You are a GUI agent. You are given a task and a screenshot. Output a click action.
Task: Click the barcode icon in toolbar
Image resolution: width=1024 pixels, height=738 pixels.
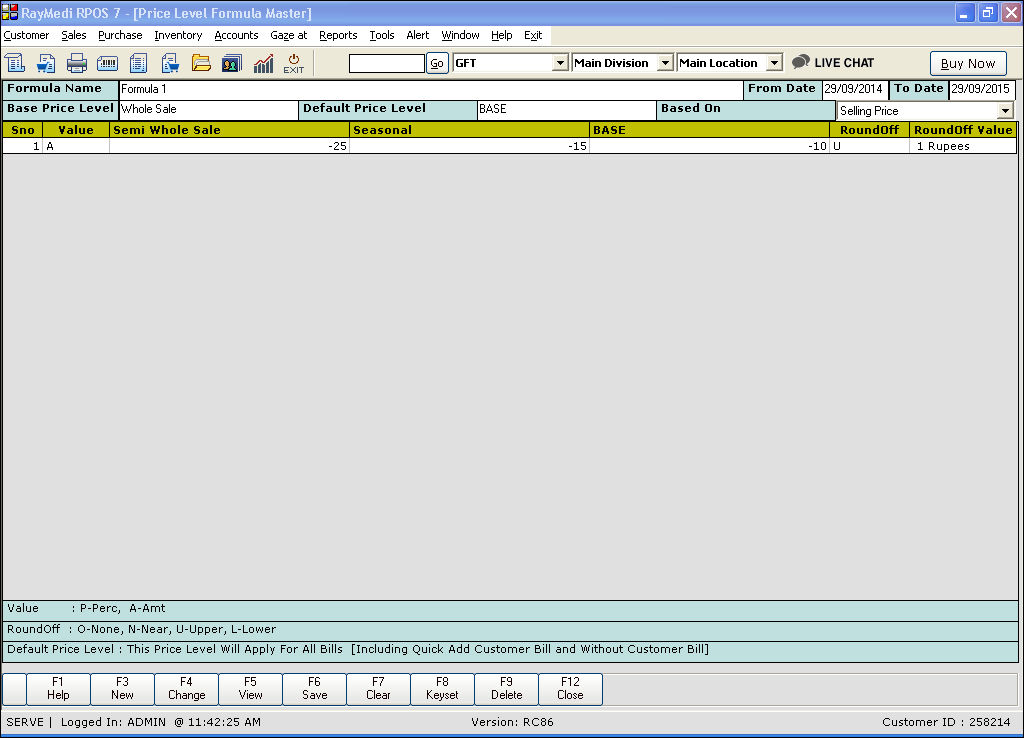(x=107, y=63)
